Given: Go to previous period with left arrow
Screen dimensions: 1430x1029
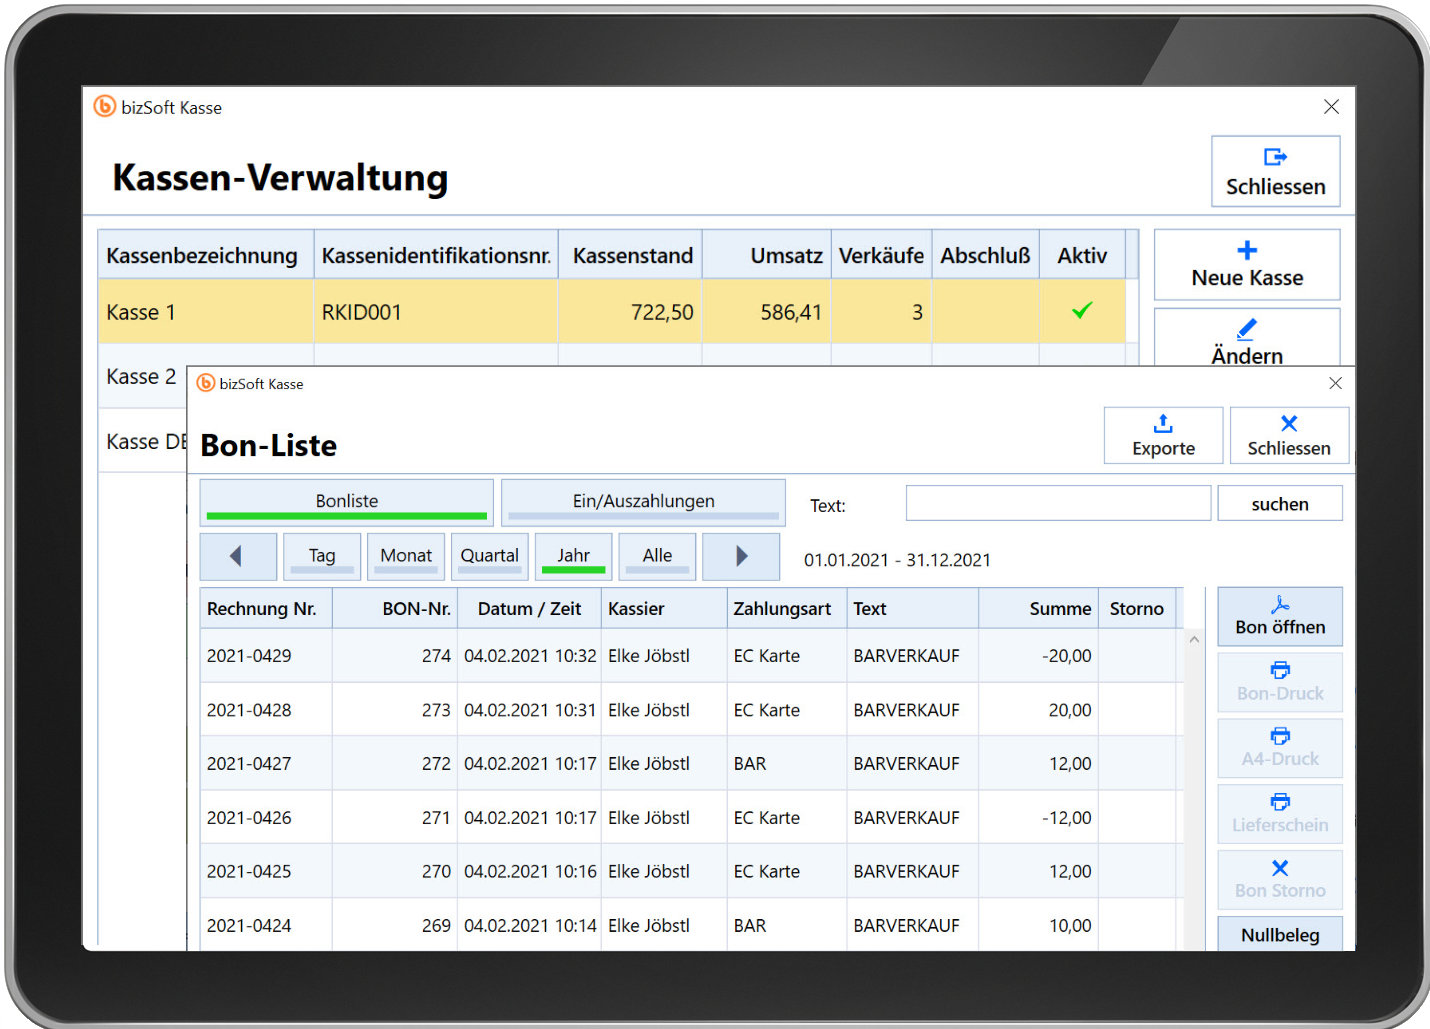Looking at the screenshot, I should (238, 557).
